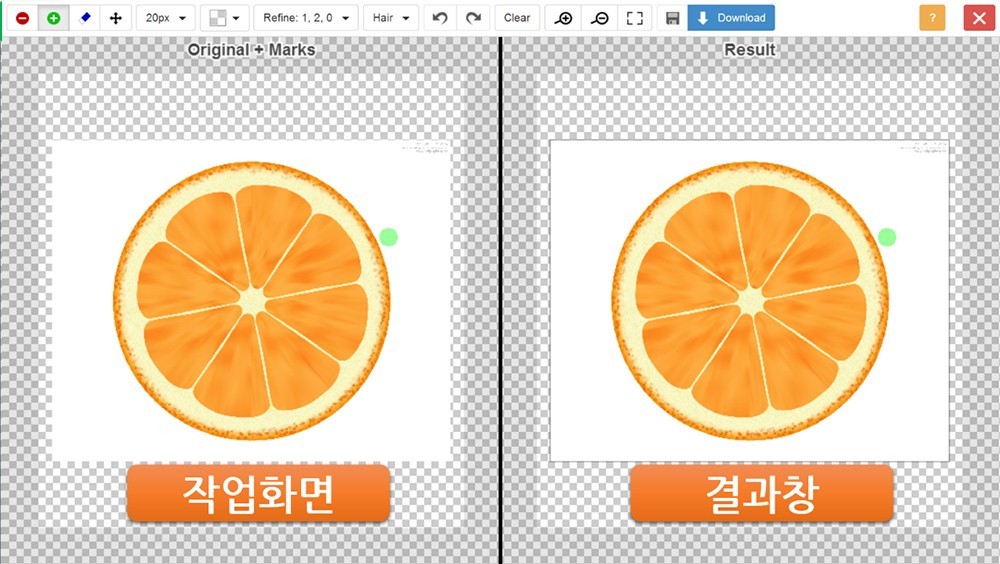Redo the last undone mark
Image resolution: width=1000 pixels, height=564 pixels.
473,18
